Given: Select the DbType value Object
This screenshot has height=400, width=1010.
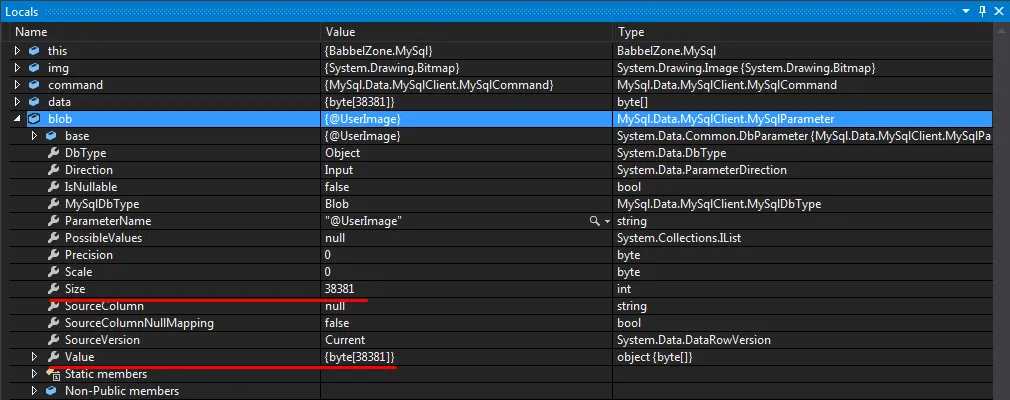Looking at the screenshot, I should click(x=343, y=153).
